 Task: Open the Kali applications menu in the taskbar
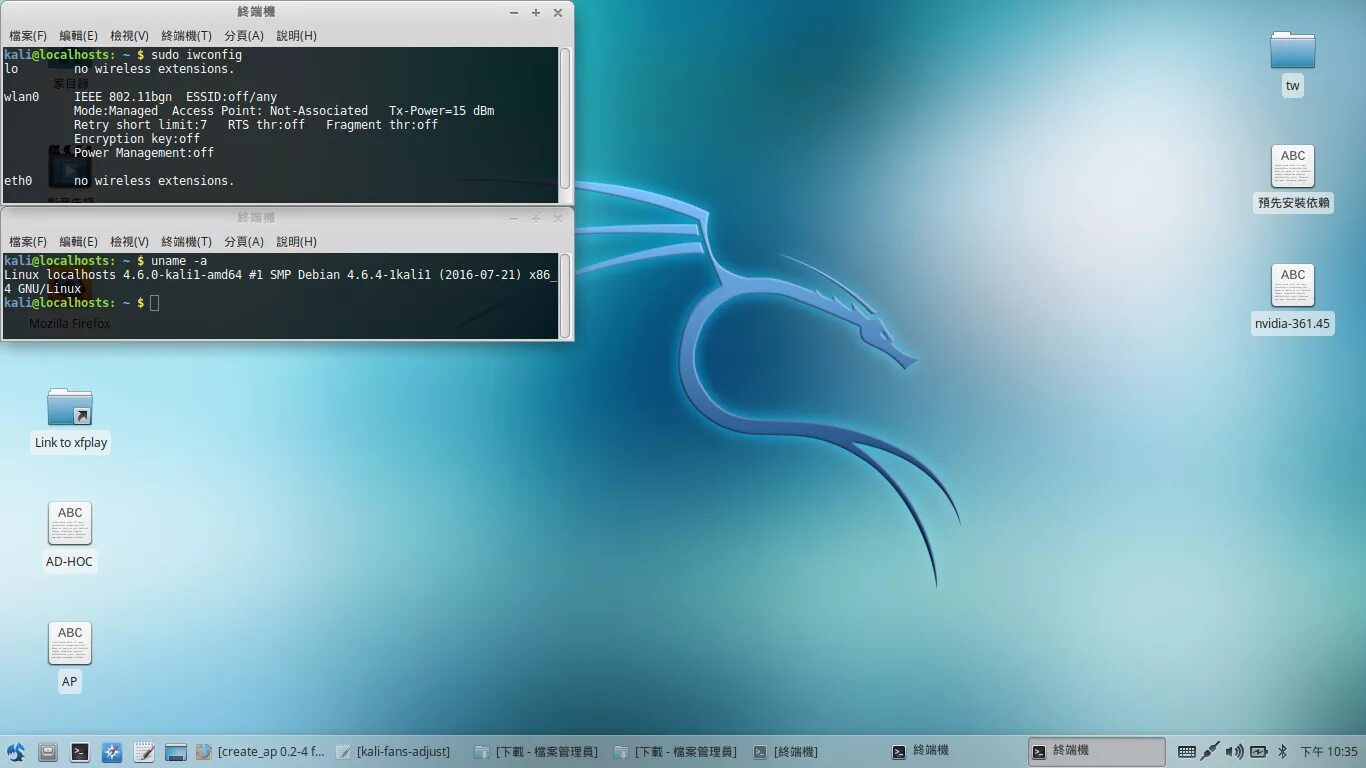[15, 752]
